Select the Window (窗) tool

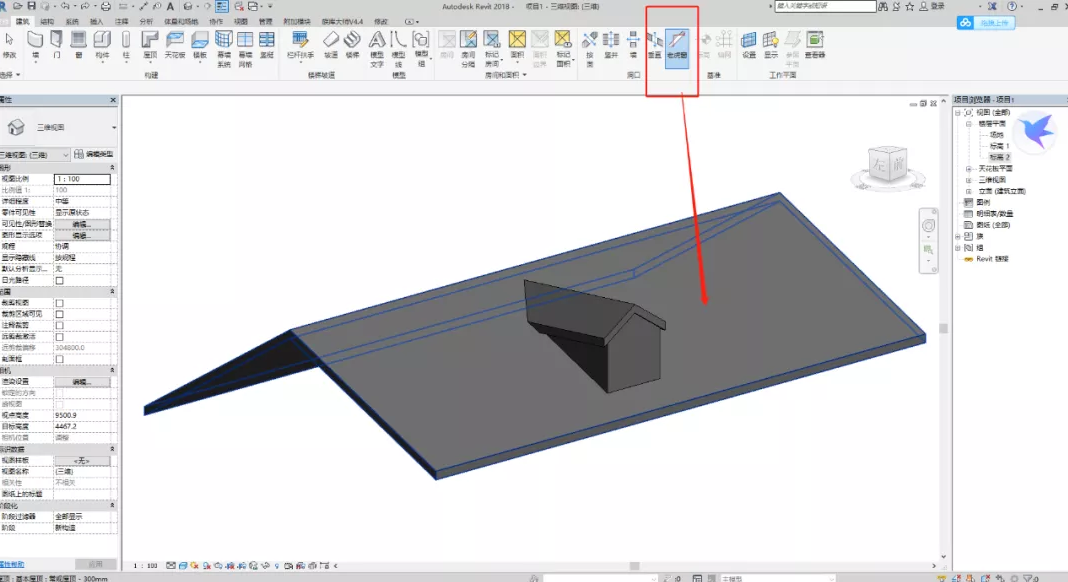click(x=79, y=45)
